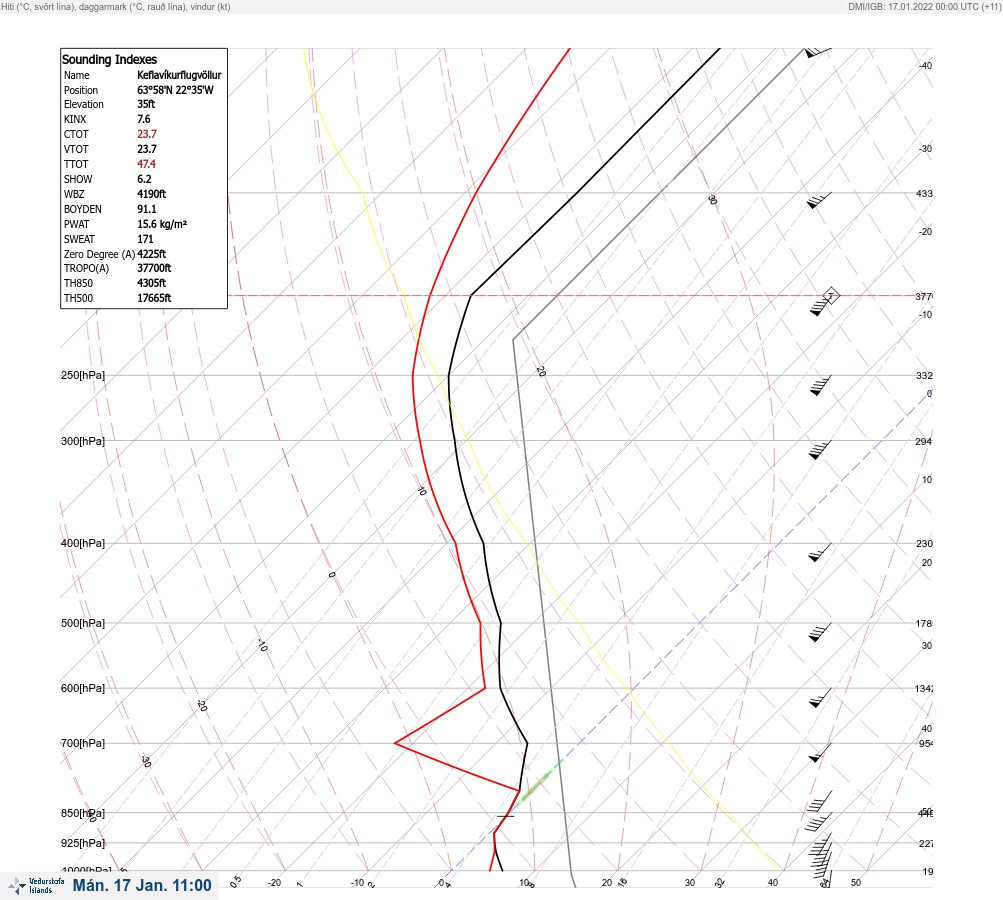1003x900 pixels.
Task: Click the DMI/IGB 17.01.2022 00:00 UTC timestamp
Action: click(x=924, y=6)
